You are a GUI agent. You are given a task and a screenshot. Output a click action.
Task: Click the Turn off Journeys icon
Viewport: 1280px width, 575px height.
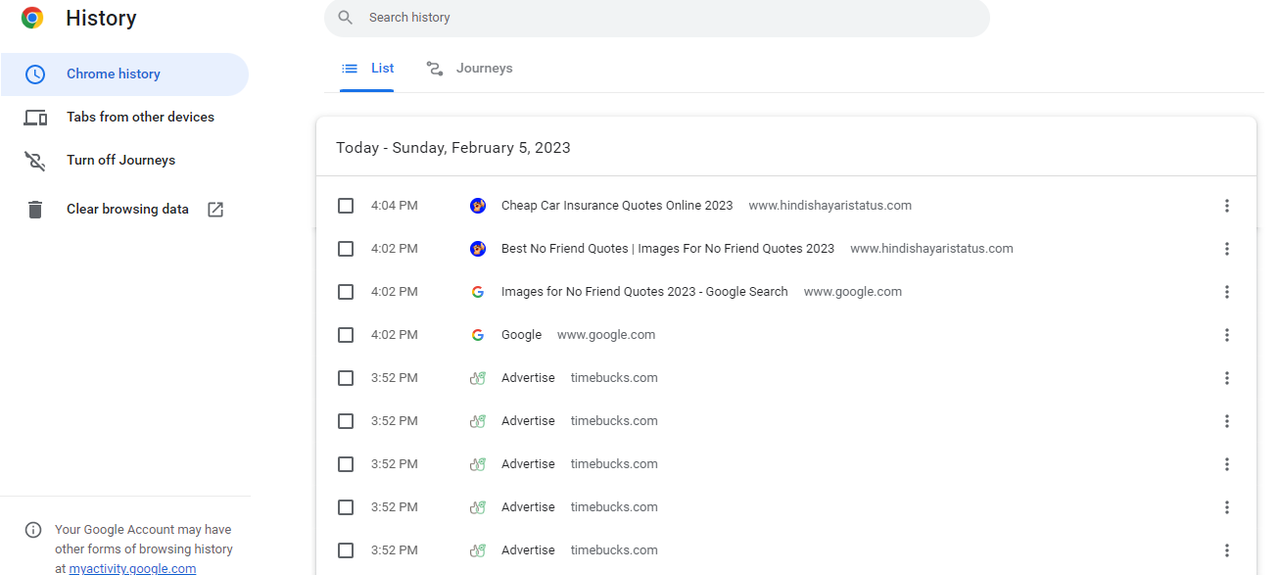coord(35,161)
